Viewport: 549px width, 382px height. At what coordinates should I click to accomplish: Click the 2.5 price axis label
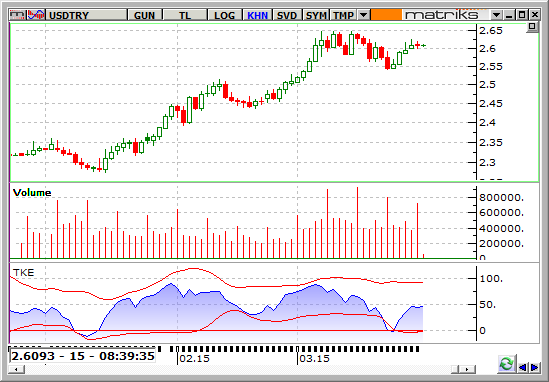[x=487, y=84]
